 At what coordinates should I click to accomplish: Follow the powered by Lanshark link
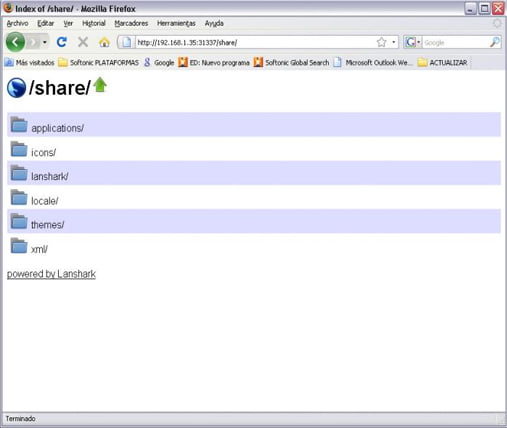(51, 274)
